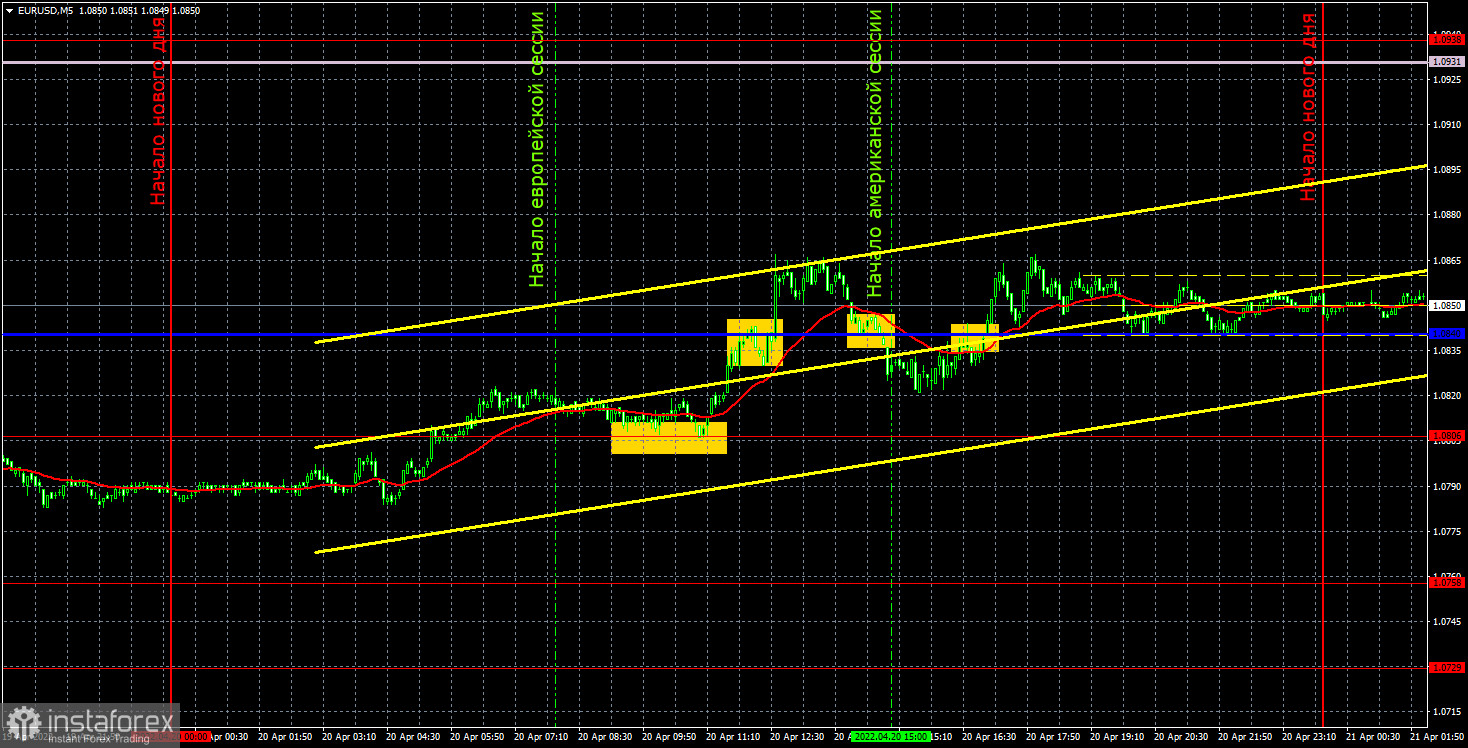Screen dimensions: 1468x748
Task: Select the yellow rectangle at 11:10 breakout
Action: point(754,342)
